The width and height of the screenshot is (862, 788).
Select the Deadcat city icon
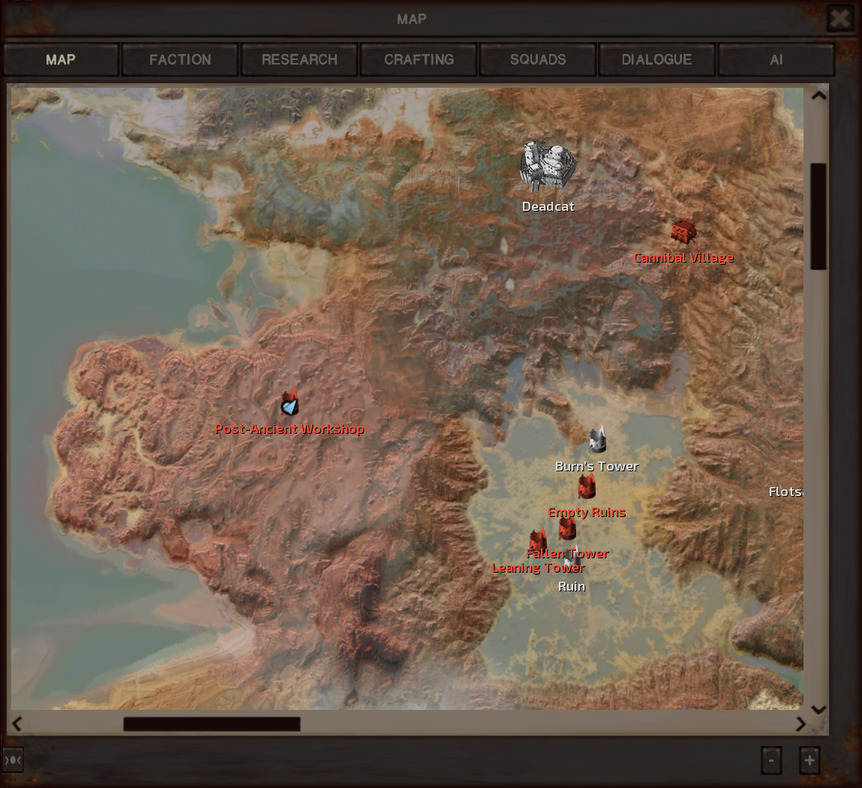click(548, 166)
